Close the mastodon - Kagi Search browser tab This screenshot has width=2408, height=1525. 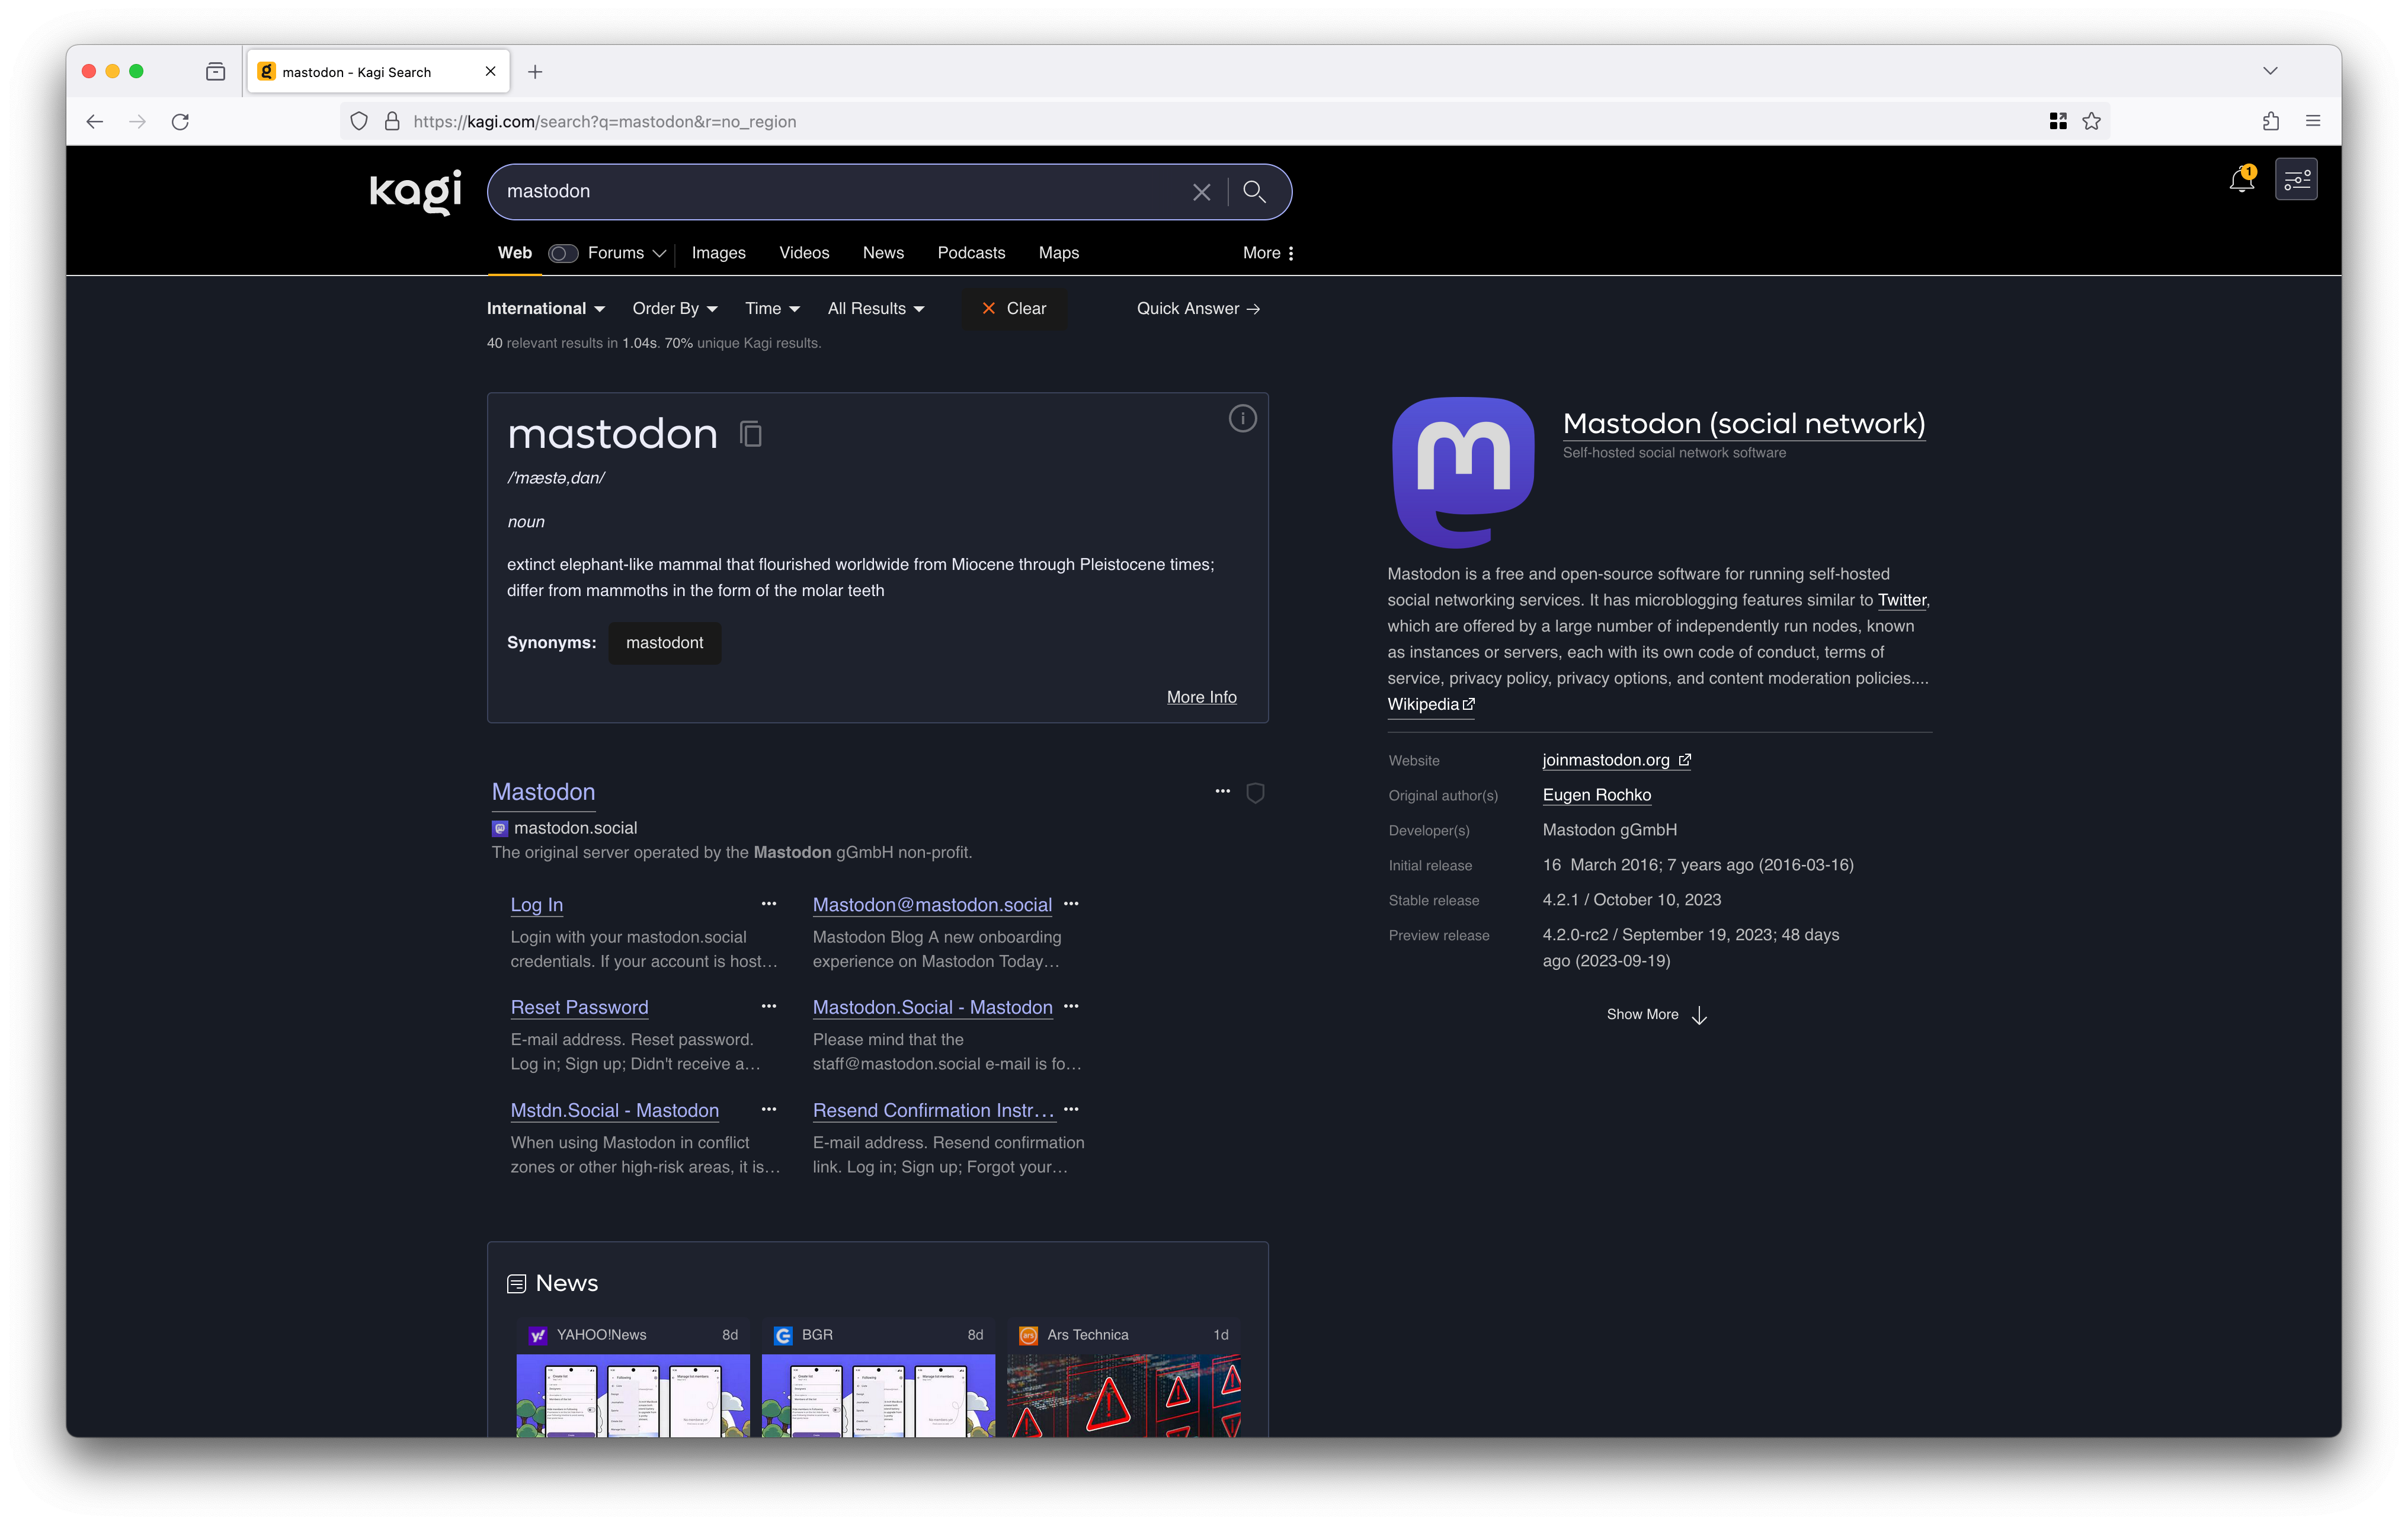click(490, 72)
